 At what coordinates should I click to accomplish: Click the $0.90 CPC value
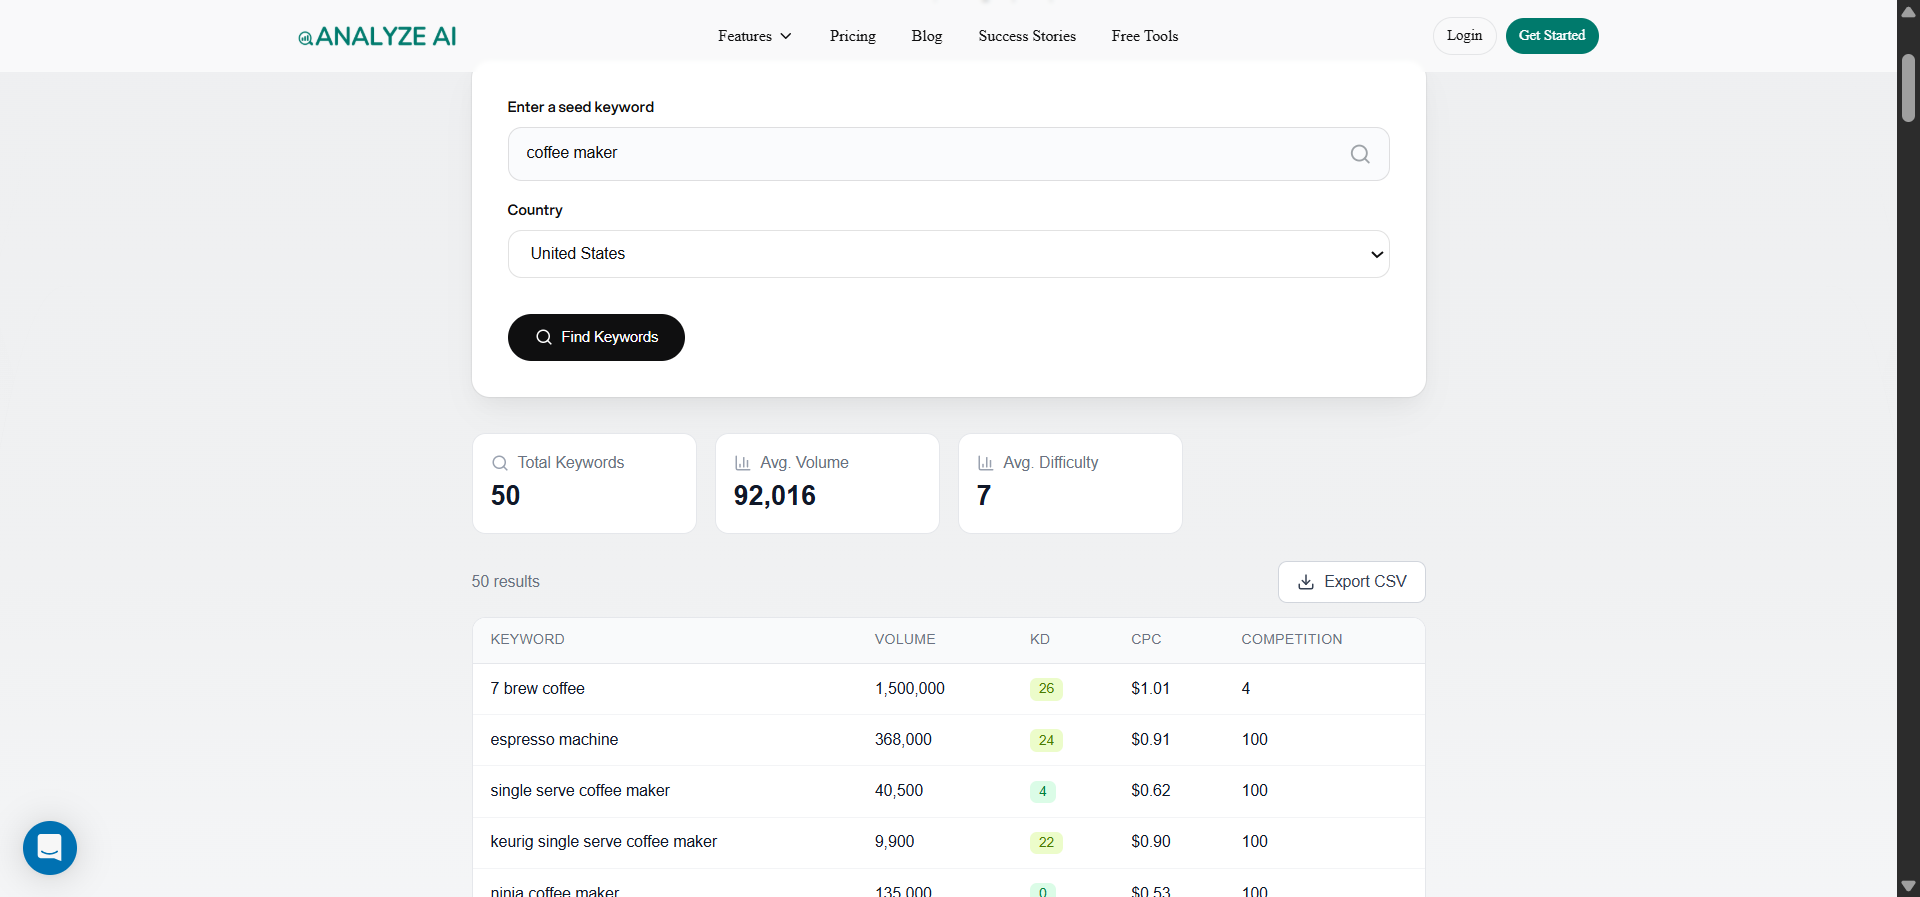click(1151, 842)
